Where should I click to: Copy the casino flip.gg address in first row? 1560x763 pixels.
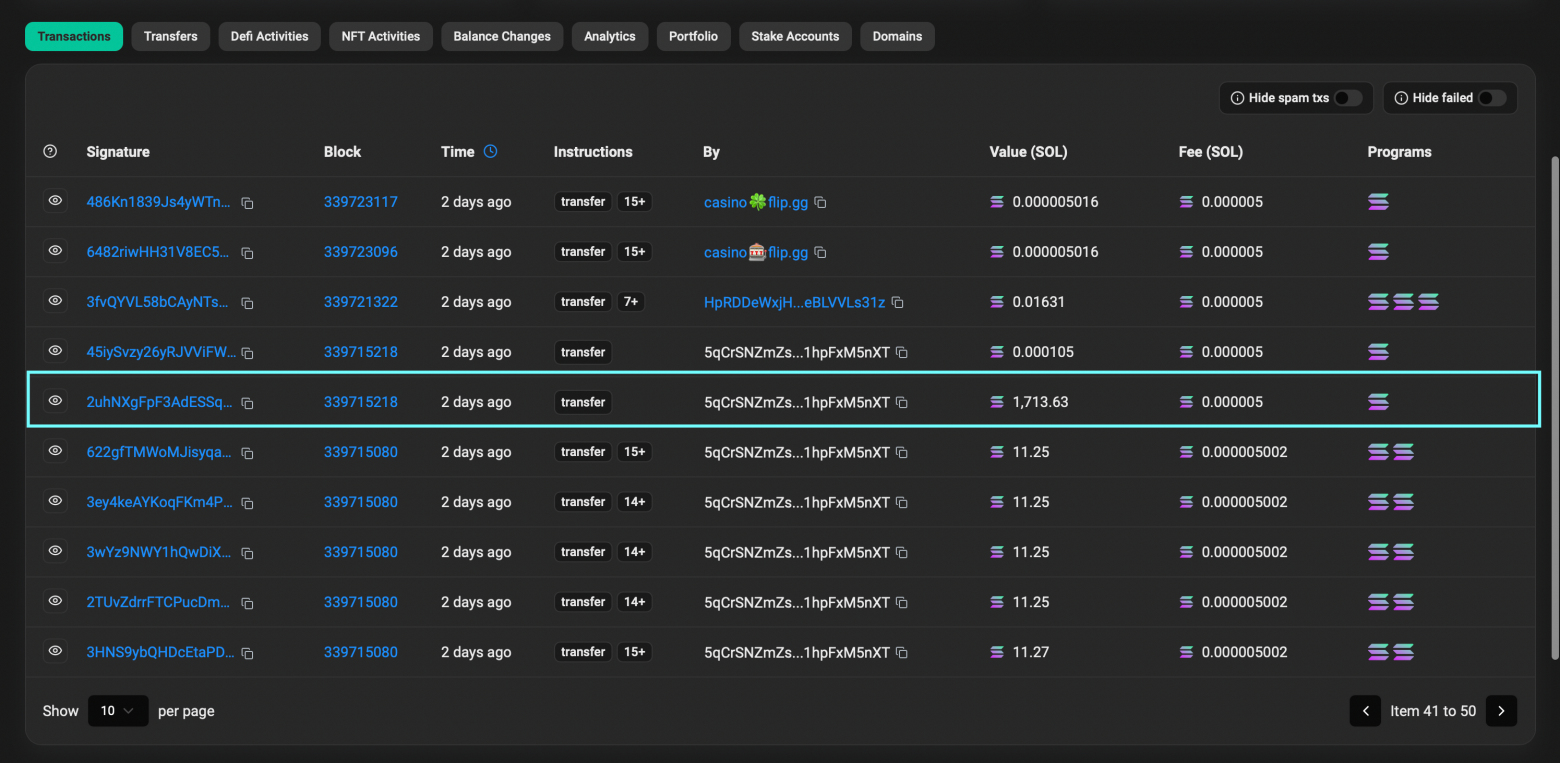pos(820,202)
